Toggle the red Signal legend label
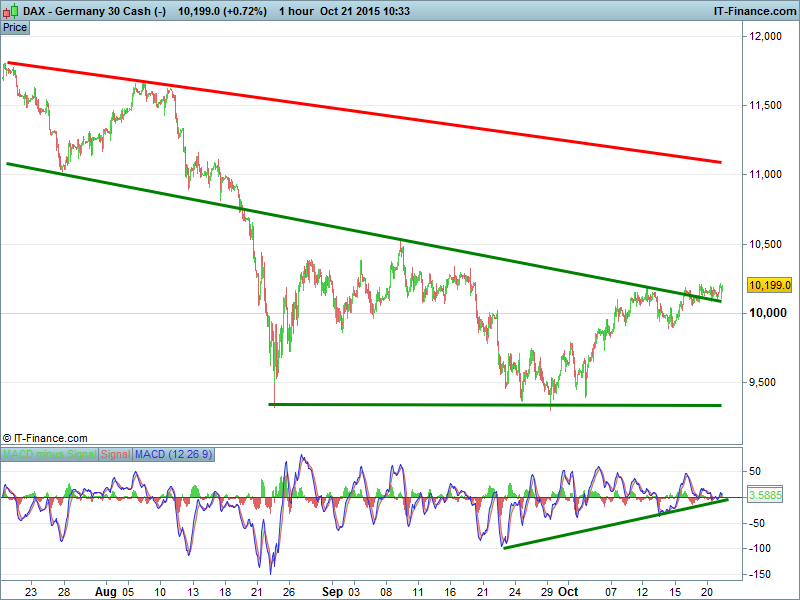 pos(115,455)
